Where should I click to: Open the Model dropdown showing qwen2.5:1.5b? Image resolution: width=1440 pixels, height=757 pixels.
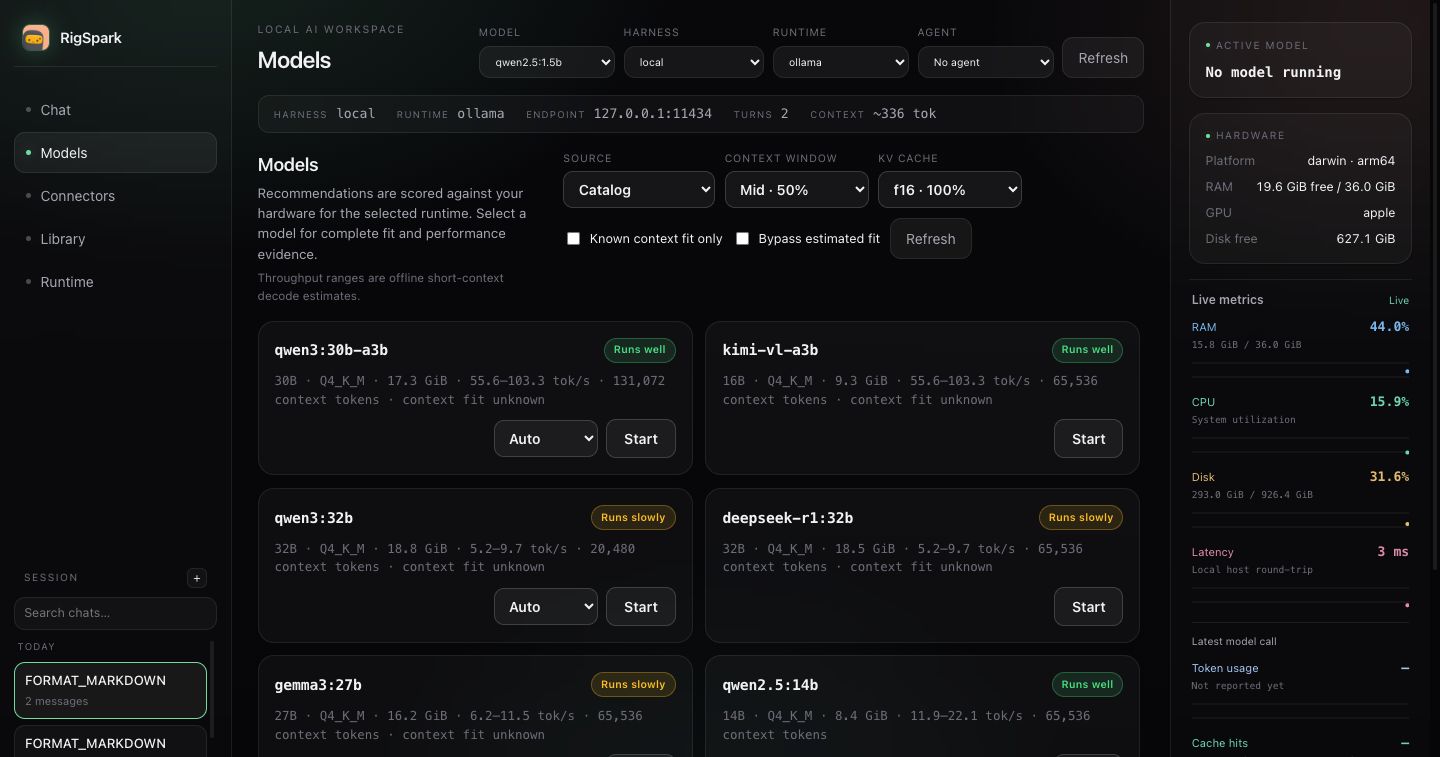pos(547,62)
